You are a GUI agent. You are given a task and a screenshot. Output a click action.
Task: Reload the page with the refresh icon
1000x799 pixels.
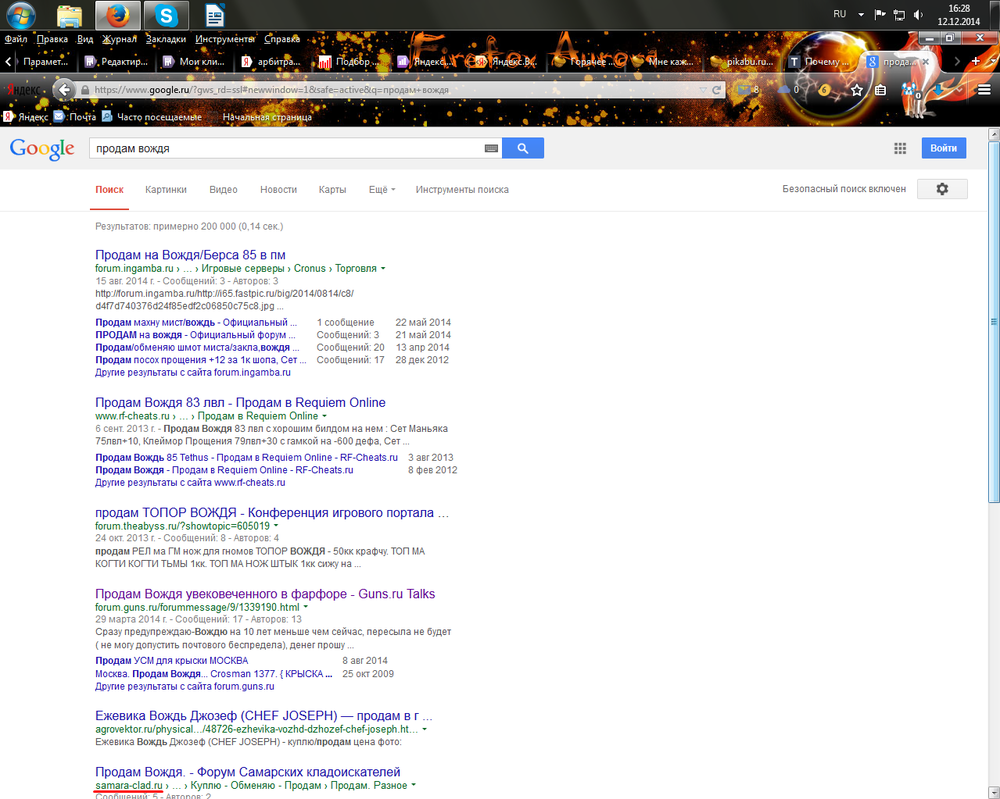point(716,90)
